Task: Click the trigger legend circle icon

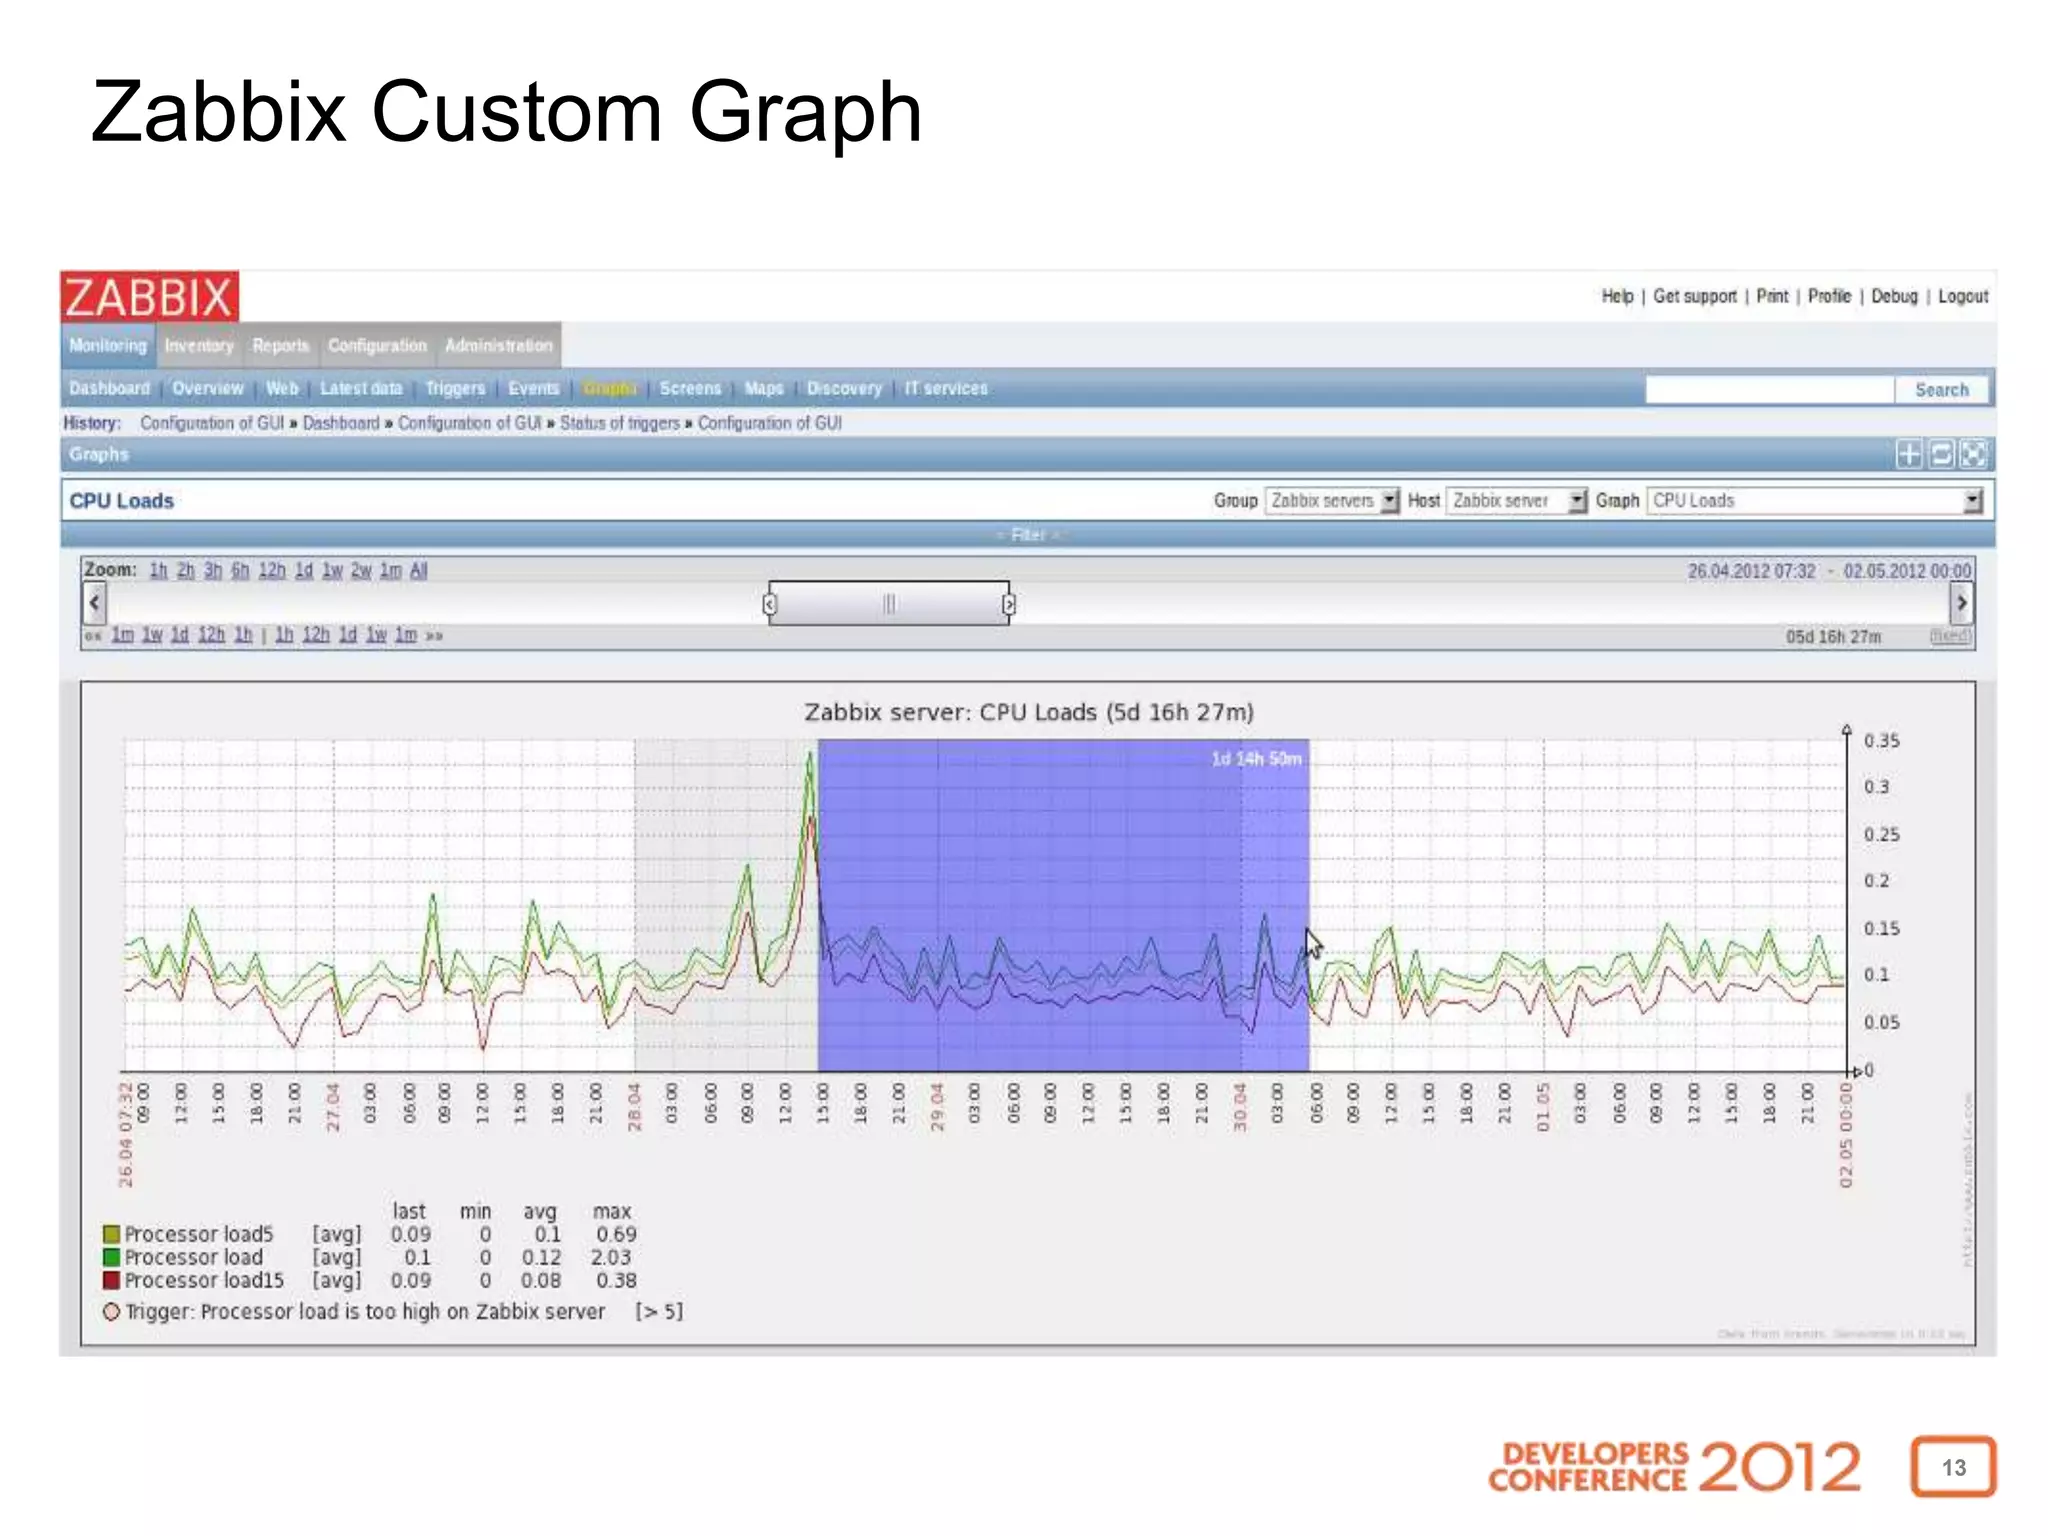Action: coord(111,1312)
